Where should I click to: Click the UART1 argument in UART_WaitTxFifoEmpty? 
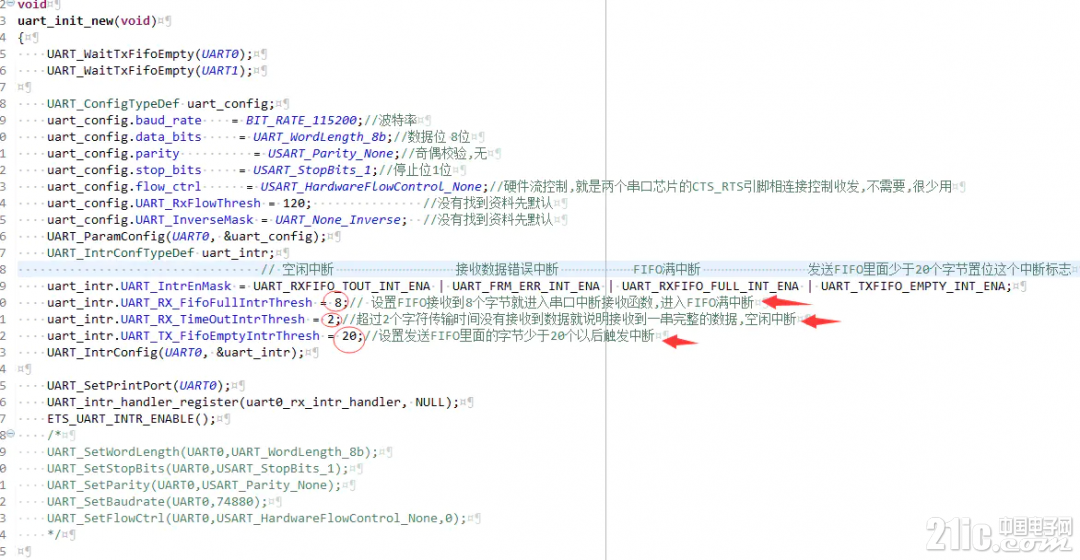pos(220,70)
